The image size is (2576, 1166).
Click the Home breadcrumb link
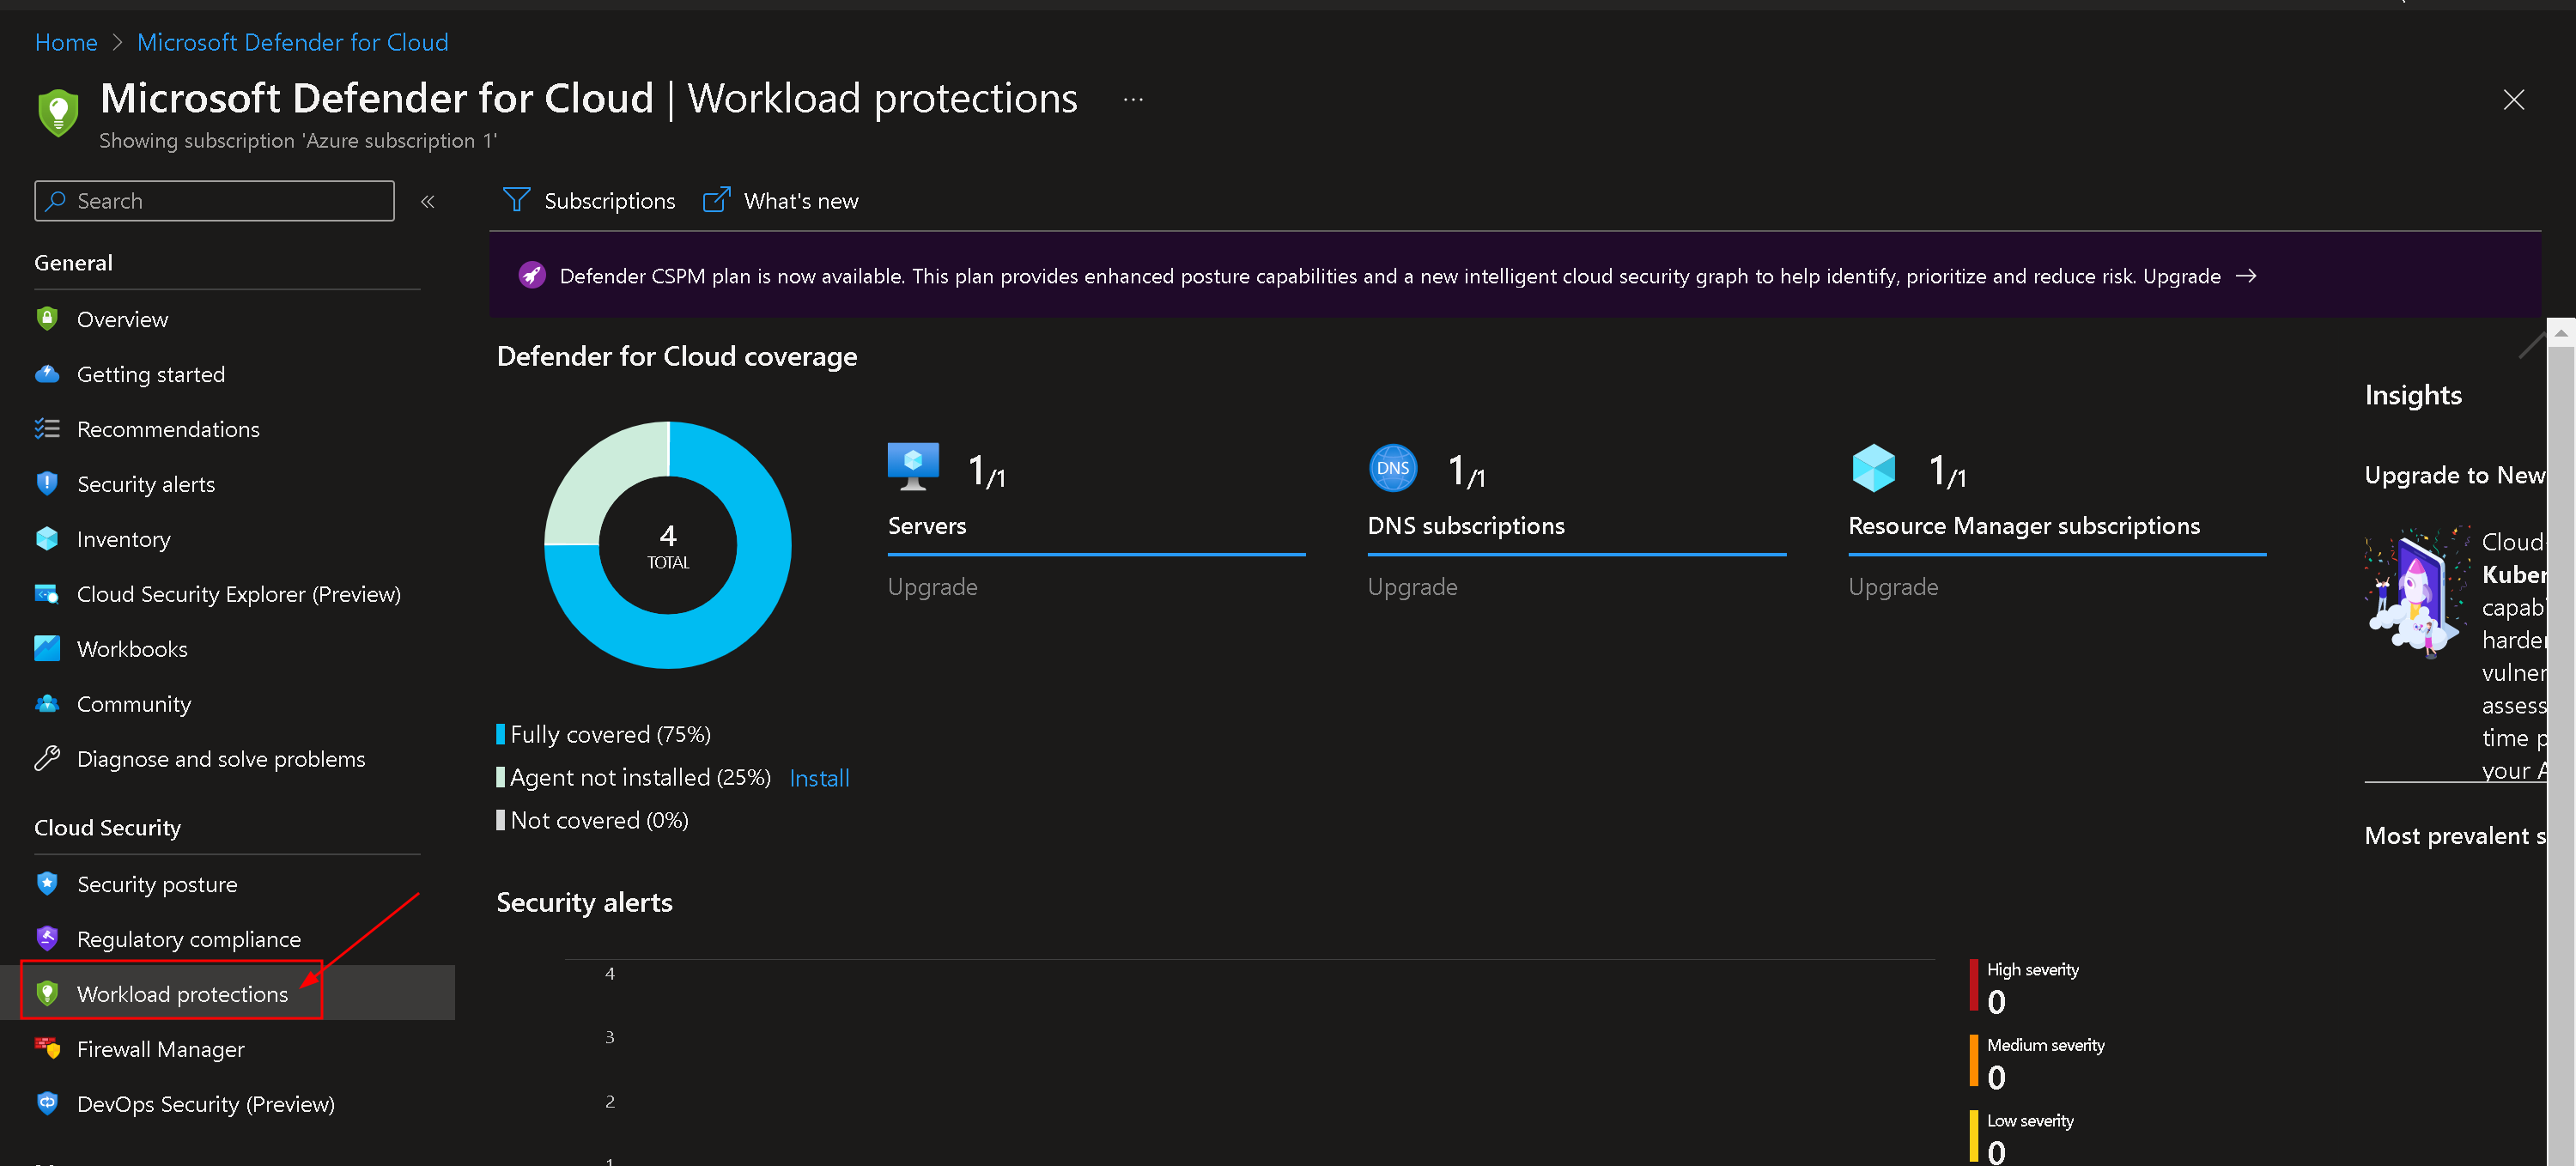[x=66, y=42]
